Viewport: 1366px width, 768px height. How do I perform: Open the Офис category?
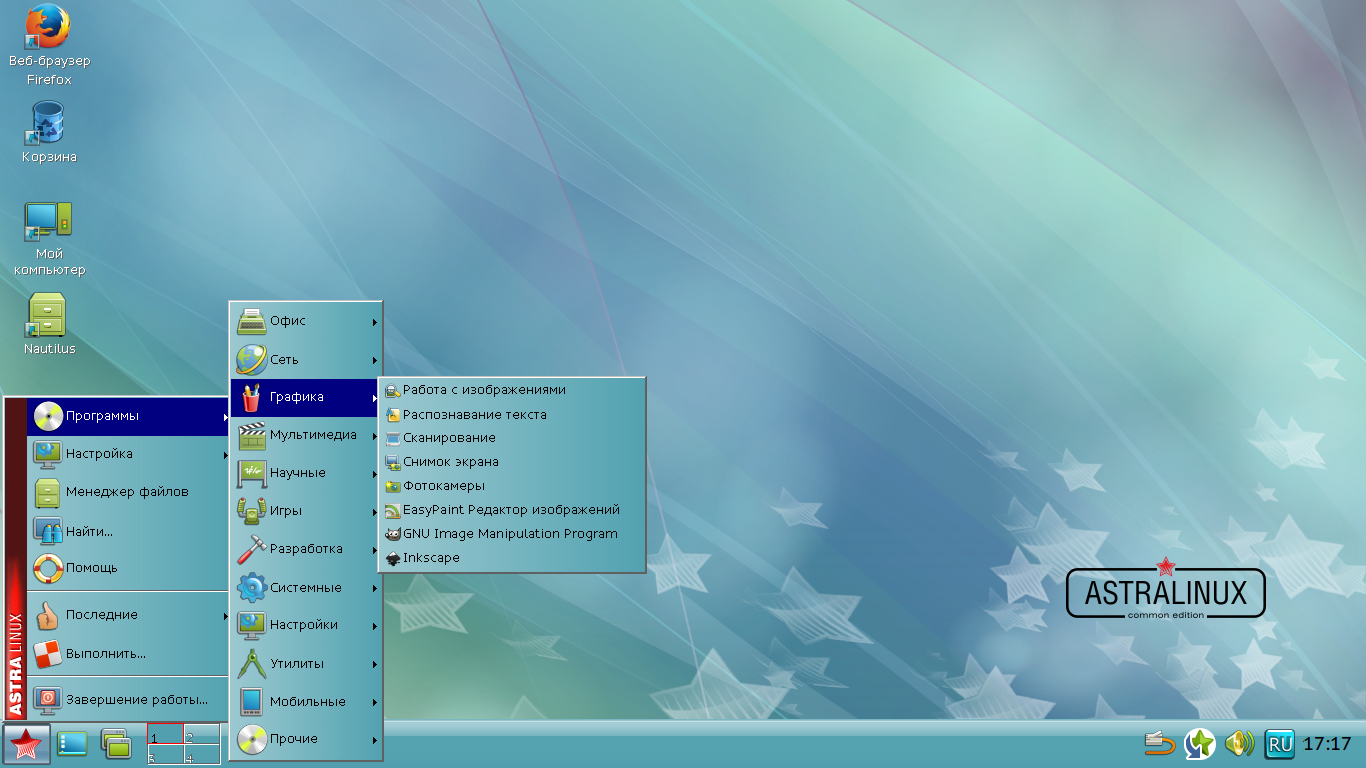pyautogui.click(x=306, y=321)
